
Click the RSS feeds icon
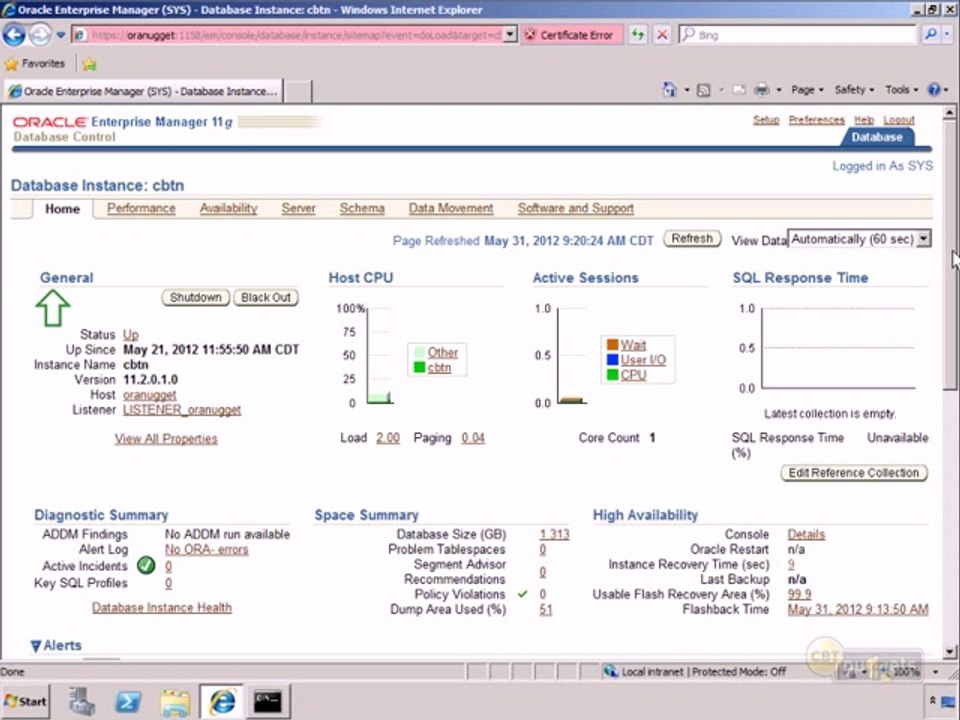pos(704,90)
